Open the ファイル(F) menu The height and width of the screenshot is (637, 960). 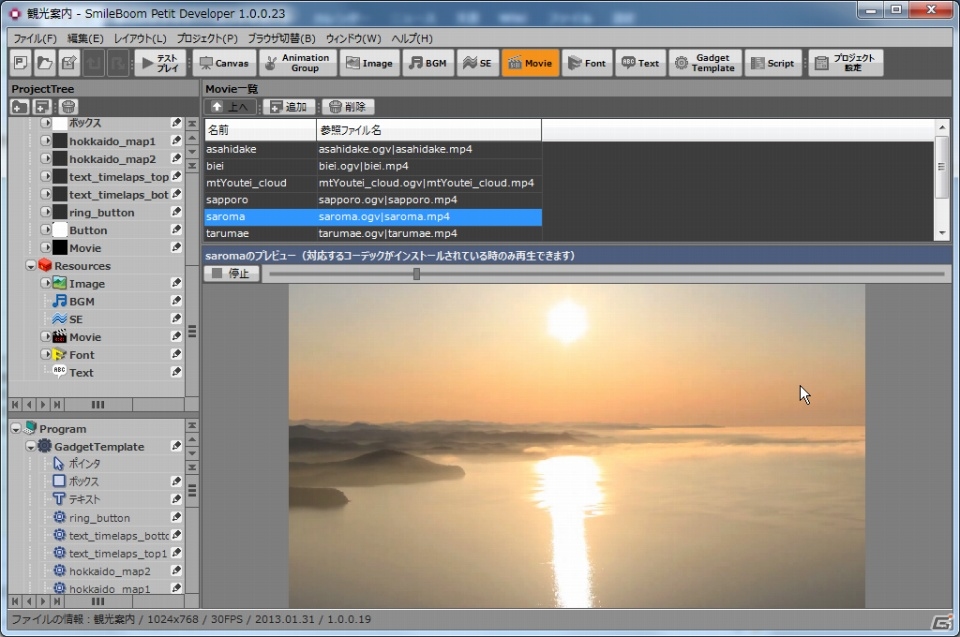click(35, 38)
